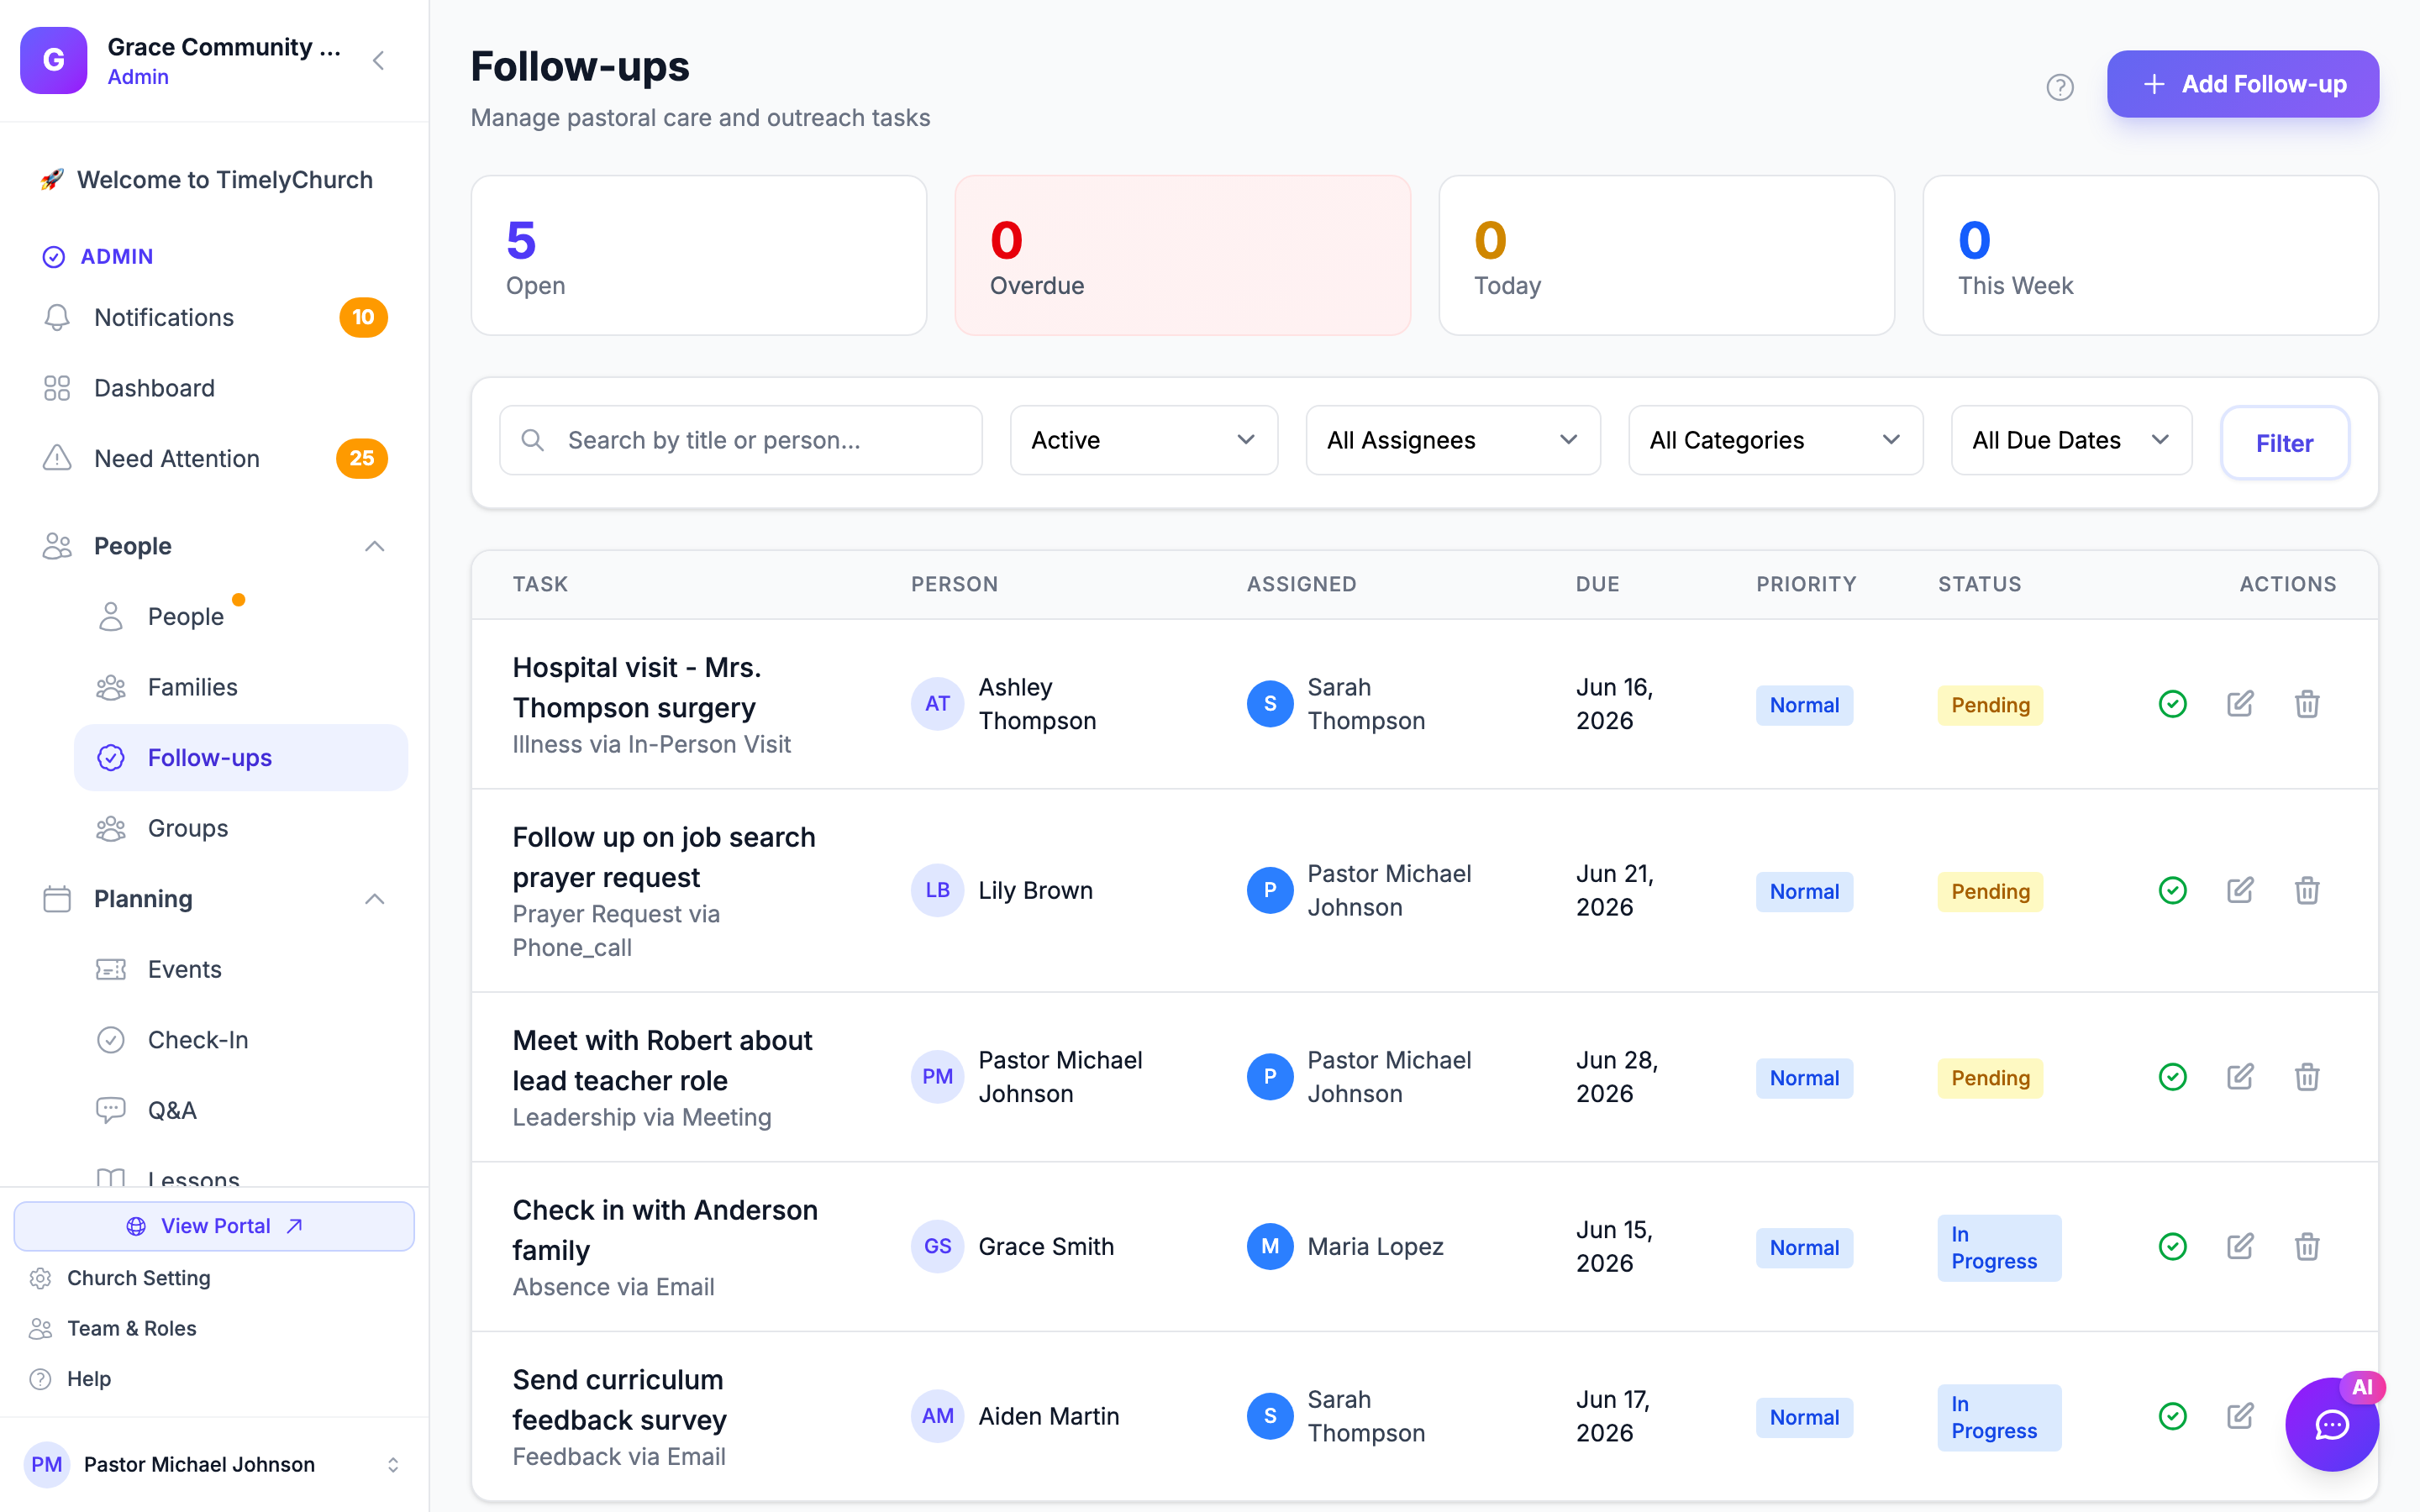The image size is (2420, 1512).
Task: Mark Hospital visit task as complete
Action: (x=2172, y=704)
